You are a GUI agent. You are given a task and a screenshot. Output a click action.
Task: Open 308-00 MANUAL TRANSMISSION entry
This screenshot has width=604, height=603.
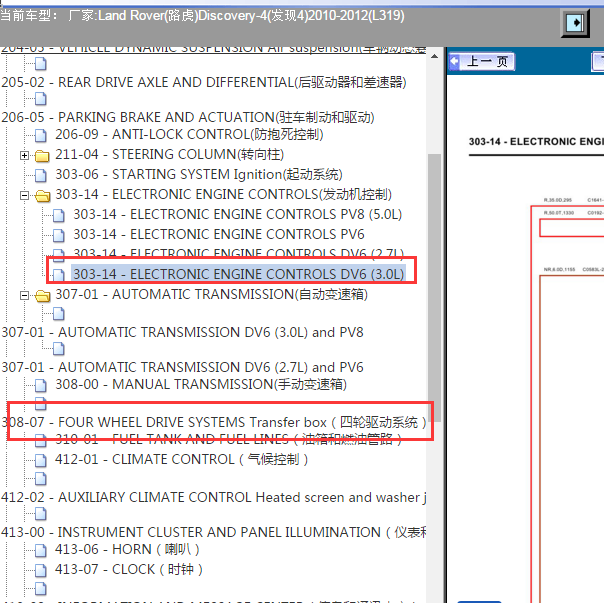pos(201,385)
